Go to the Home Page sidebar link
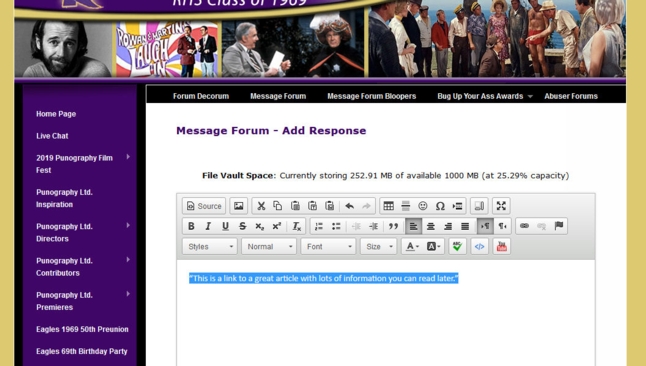 pos(56,114)
